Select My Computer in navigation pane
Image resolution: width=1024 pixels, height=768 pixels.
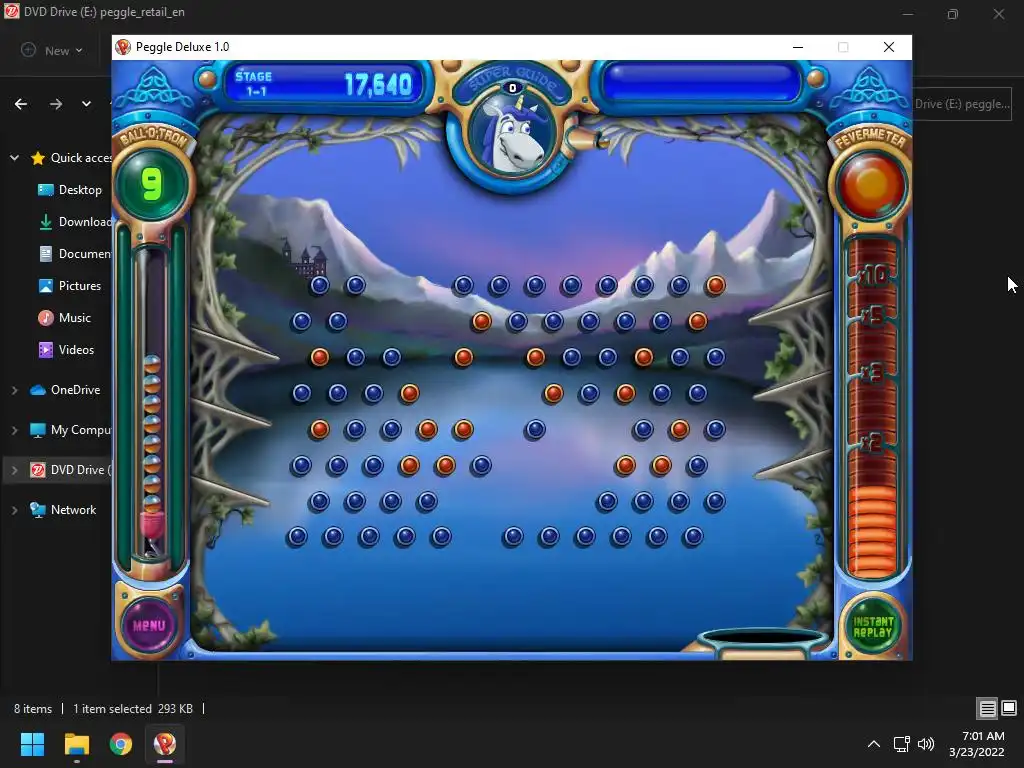point(71,430)
